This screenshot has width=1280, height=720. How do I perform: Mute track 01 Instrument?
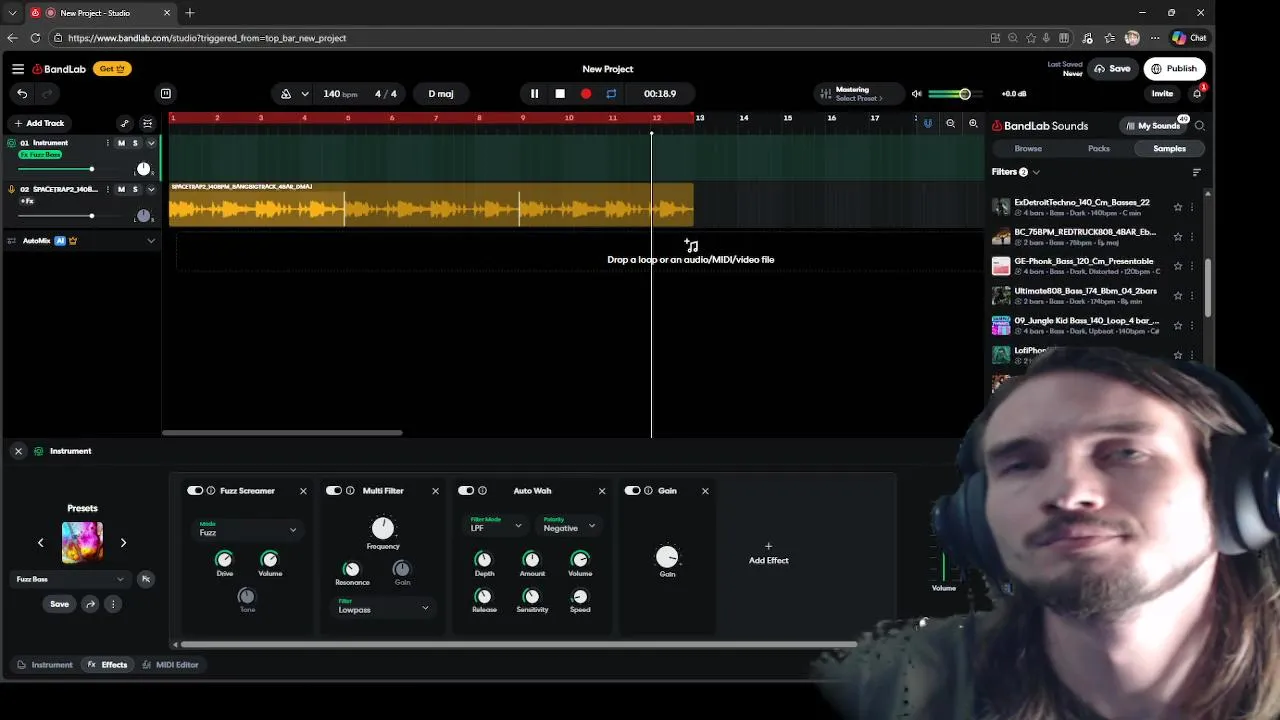click(121, 143)
